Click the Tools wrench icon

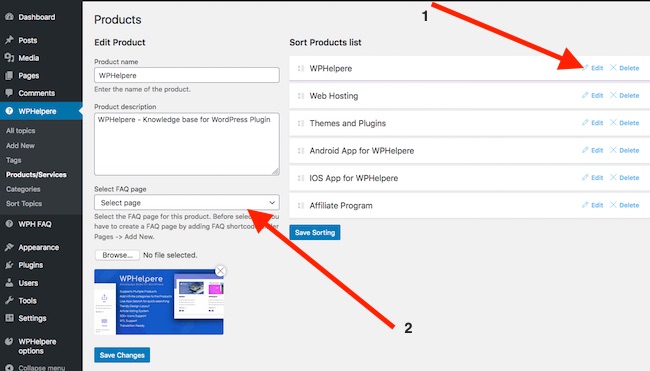coord(9,301)
